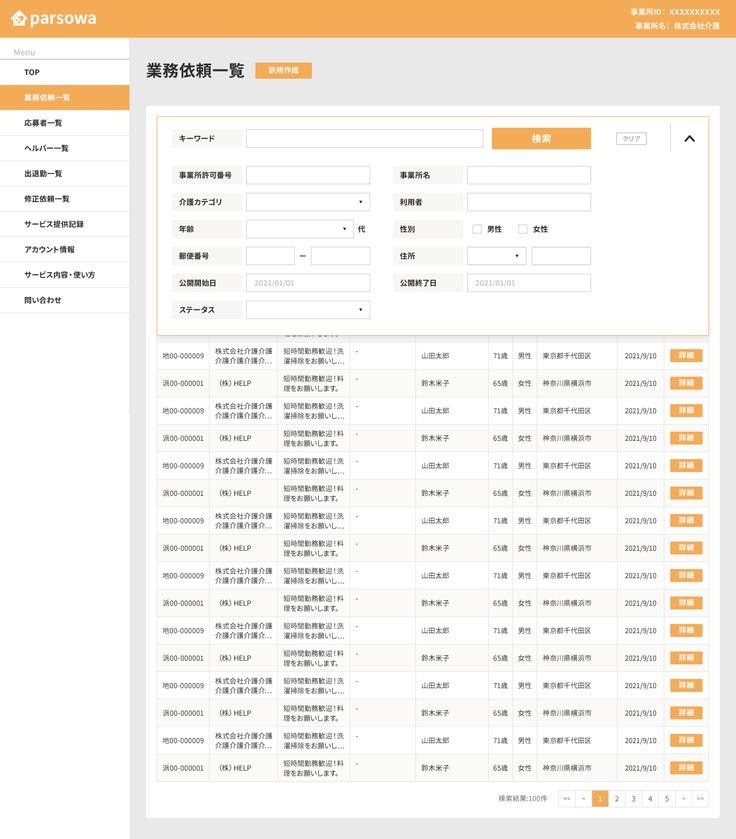The image size is (736, 839).
Task: Check the 男性 gender checkbox
Action: (477, 229)
